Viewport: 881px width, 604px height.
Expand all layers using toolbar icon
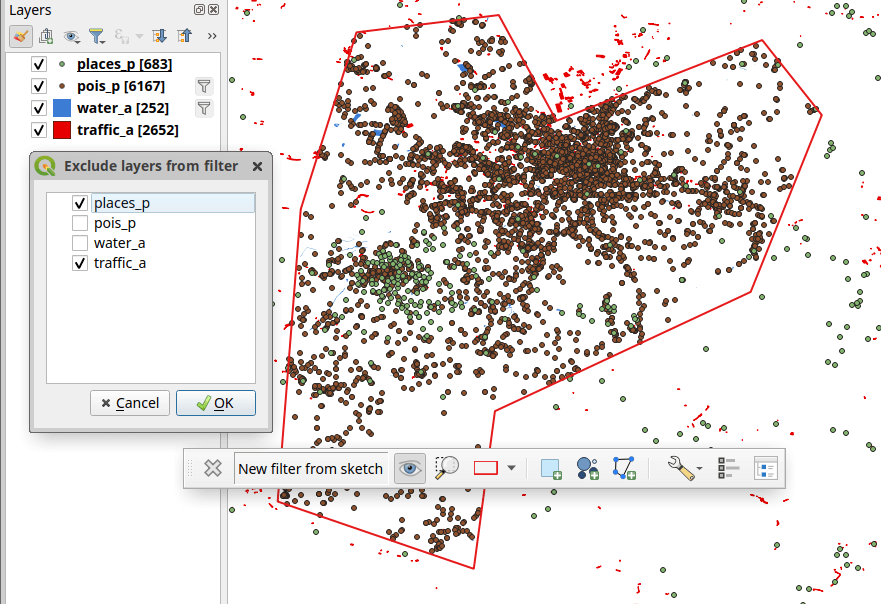[x=157, y=36]
